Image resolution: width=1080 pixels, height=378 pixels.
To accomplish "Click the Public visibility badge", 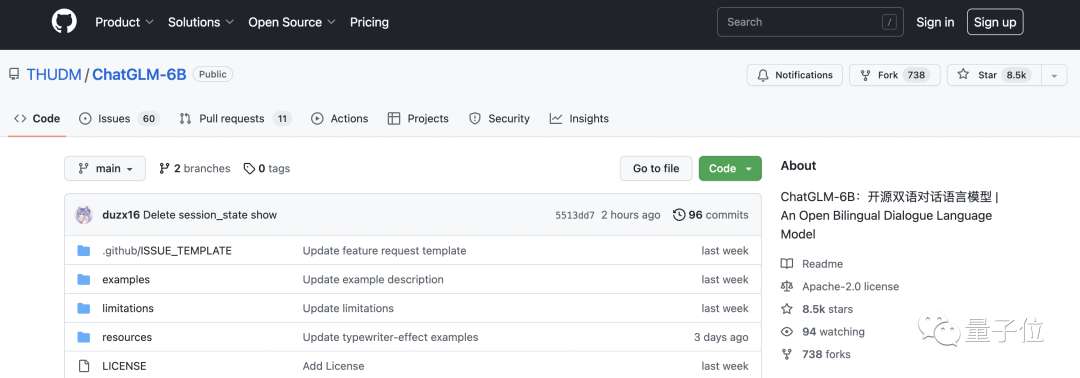I will coord(213,74).
